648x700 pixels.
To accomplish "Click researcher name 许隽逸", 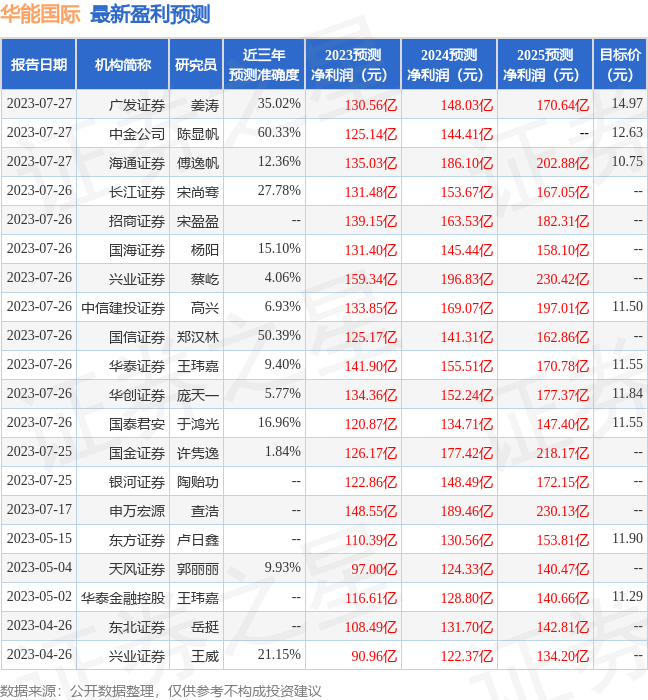I will 198,454.
